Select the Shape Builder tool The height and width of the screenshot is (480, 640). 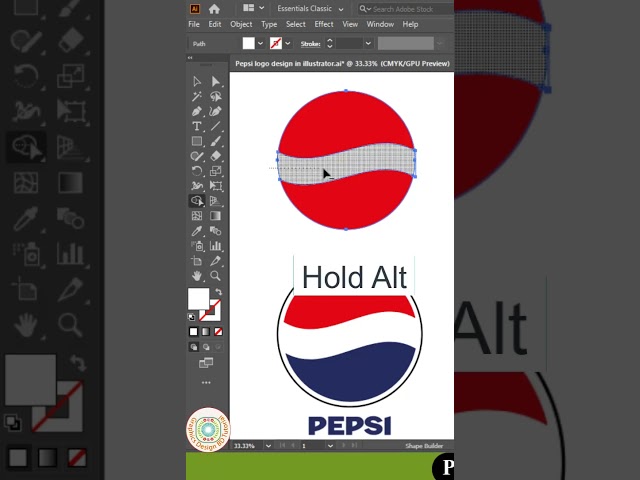coord(197,201)
